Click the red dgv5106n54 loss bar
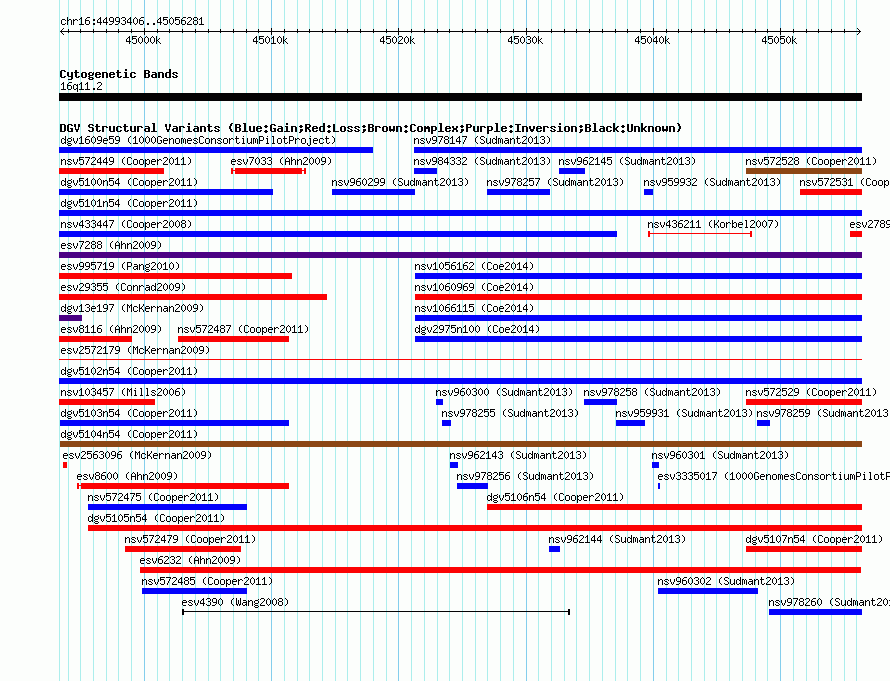This screenshot has width=890, height=681. (x=674, y=507)
